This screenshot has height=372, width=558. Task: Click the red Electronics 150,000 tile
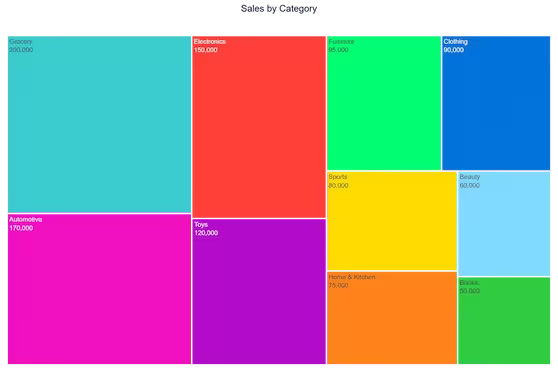259,127
